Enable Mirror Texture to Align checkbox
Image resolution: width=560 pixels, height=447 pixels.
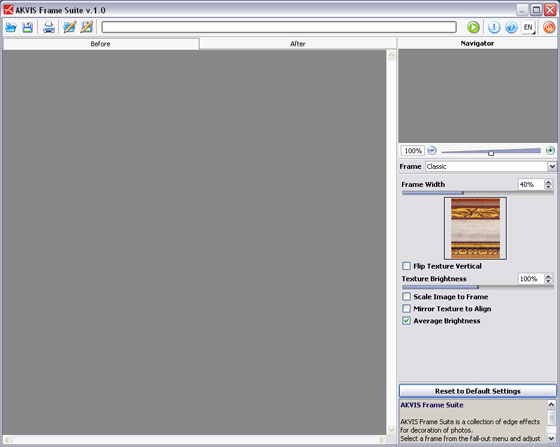406,308
